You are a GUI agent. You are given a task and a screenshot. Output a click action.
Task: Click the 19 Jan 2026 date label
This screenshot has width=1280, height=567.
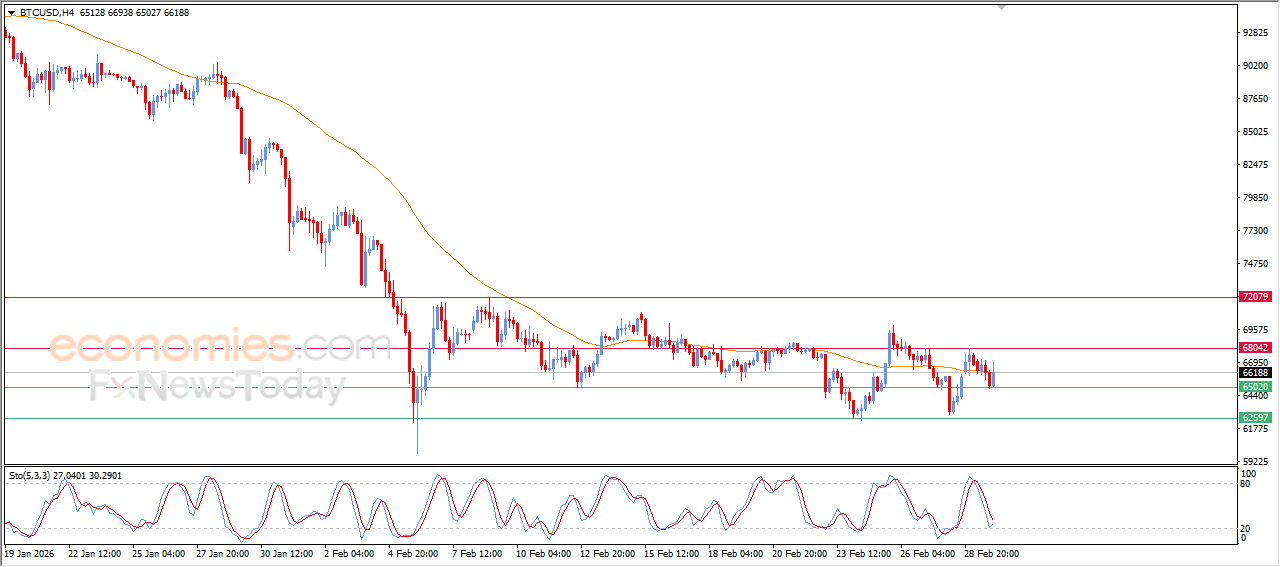pyautogui.click(x=31, y=553)
